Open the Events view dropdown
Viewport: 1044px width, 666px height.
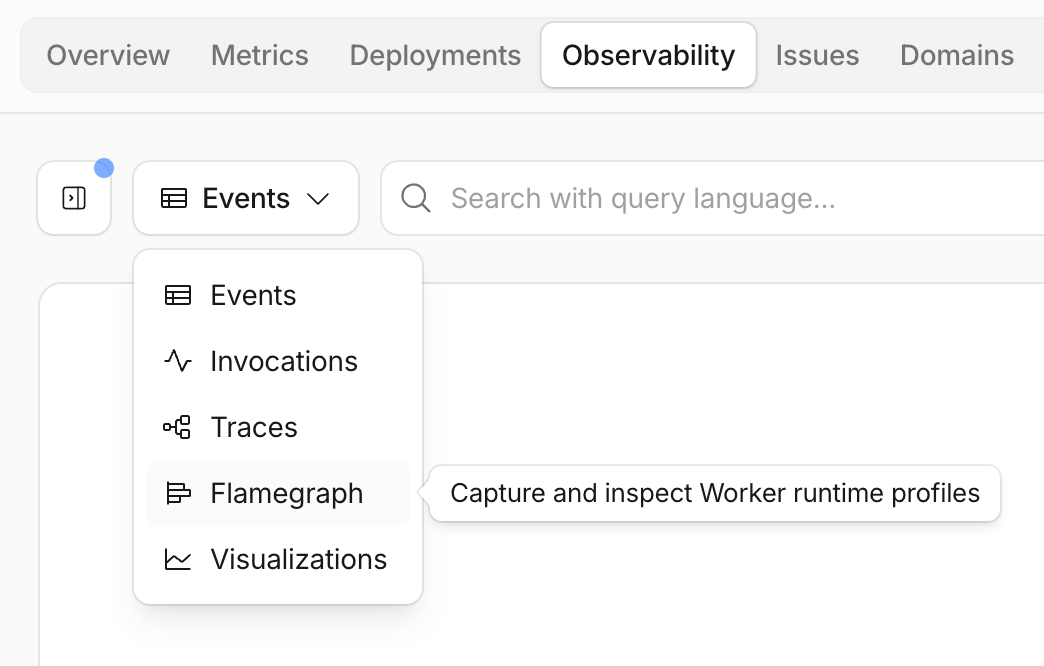246,198
